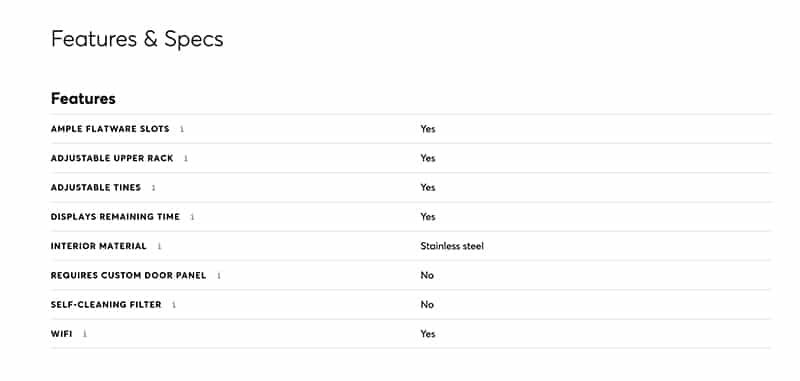Show info for Requires Custom Door Panel
This screenshot has height=381, width=800.
point(219,275)
